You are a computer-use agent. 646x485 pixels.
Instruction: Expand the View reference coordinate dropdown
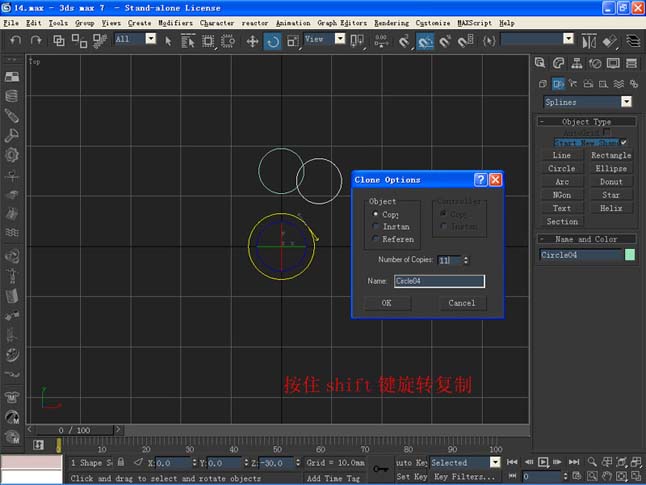click(339, 39)
